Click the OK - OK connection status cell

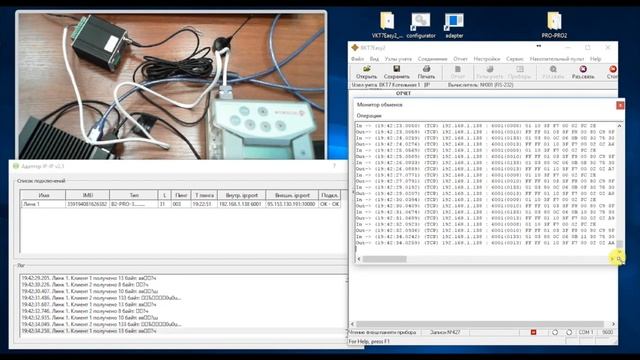click(x=329, y=204)
